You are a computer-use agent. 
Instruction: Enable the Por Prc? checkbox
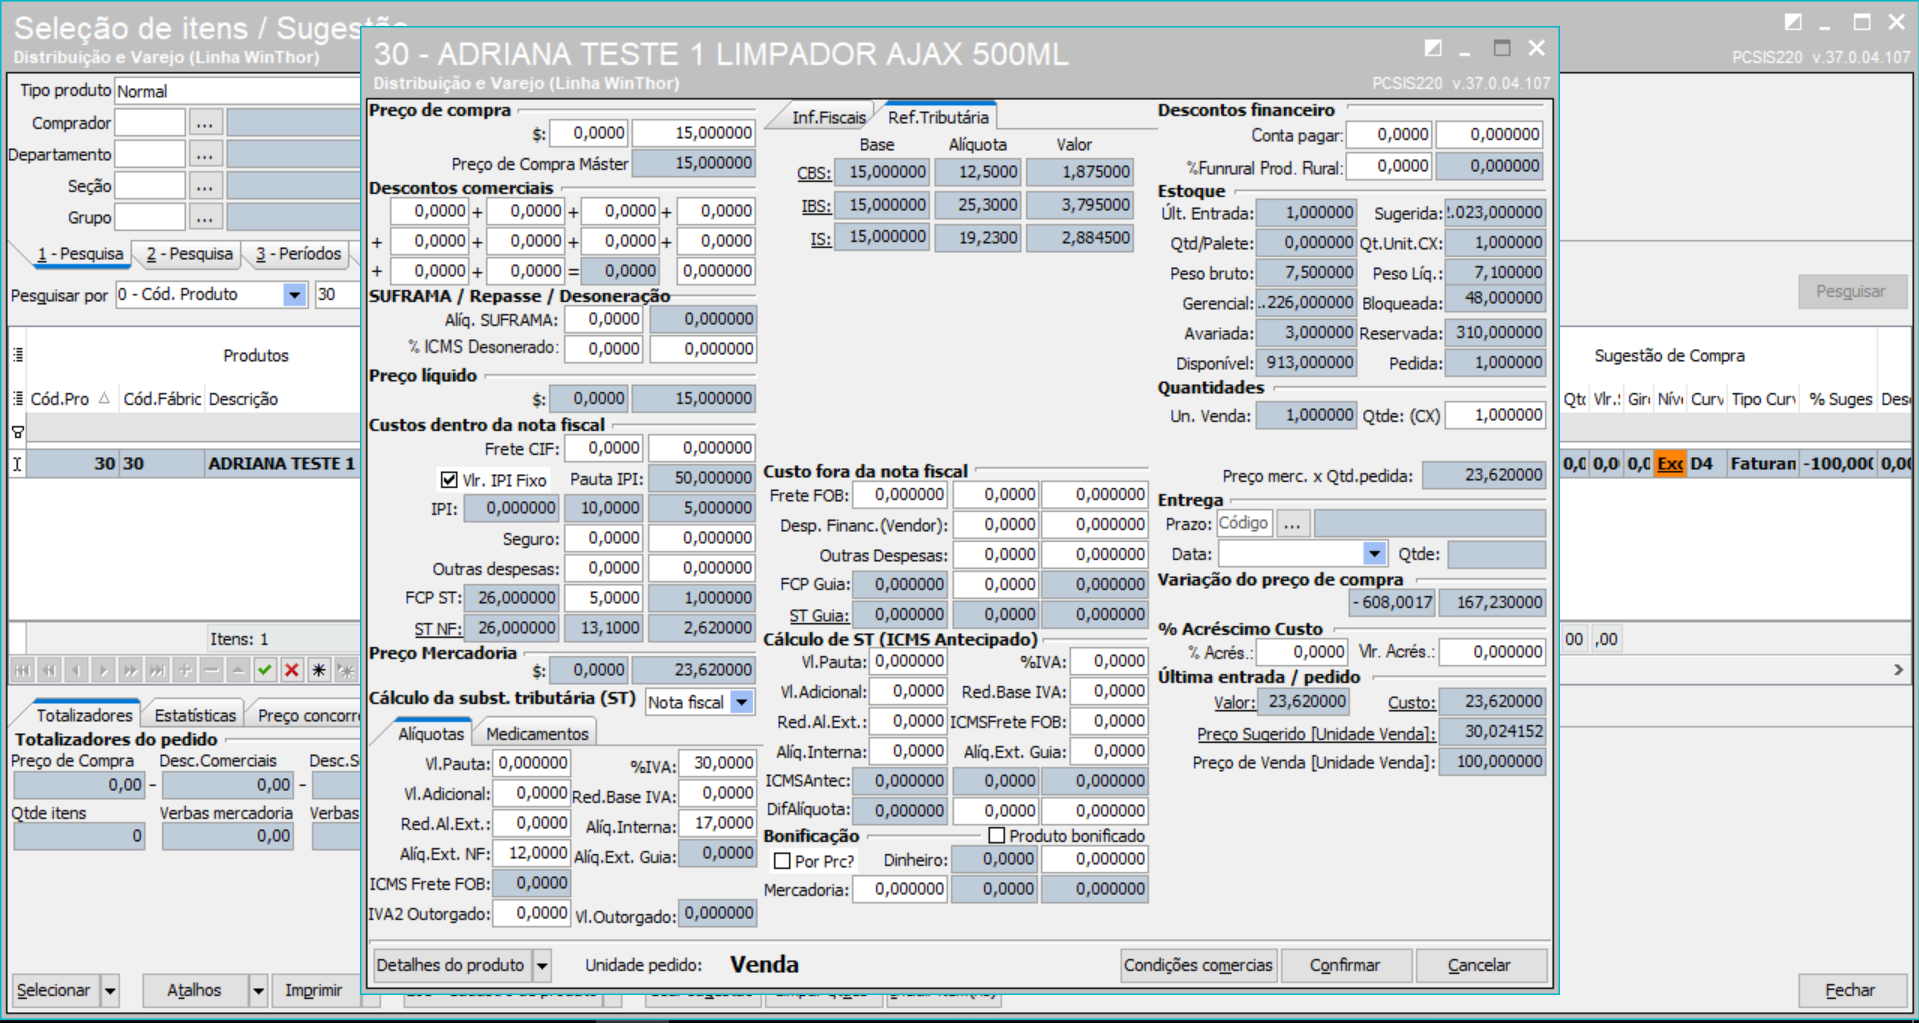782,861
